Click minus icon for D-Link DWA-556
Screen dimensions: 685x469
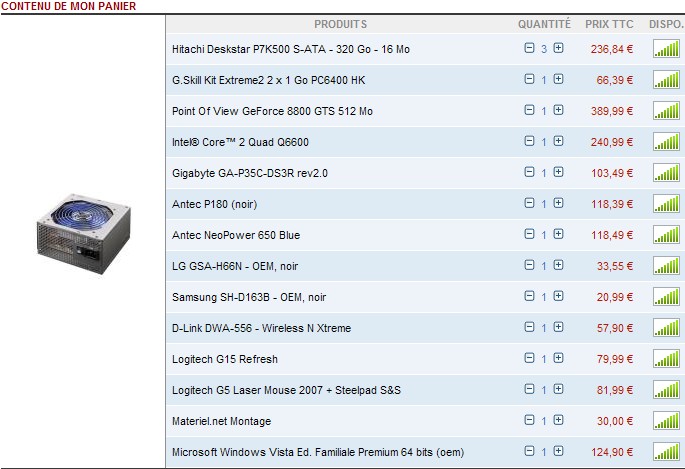point(529,327)
